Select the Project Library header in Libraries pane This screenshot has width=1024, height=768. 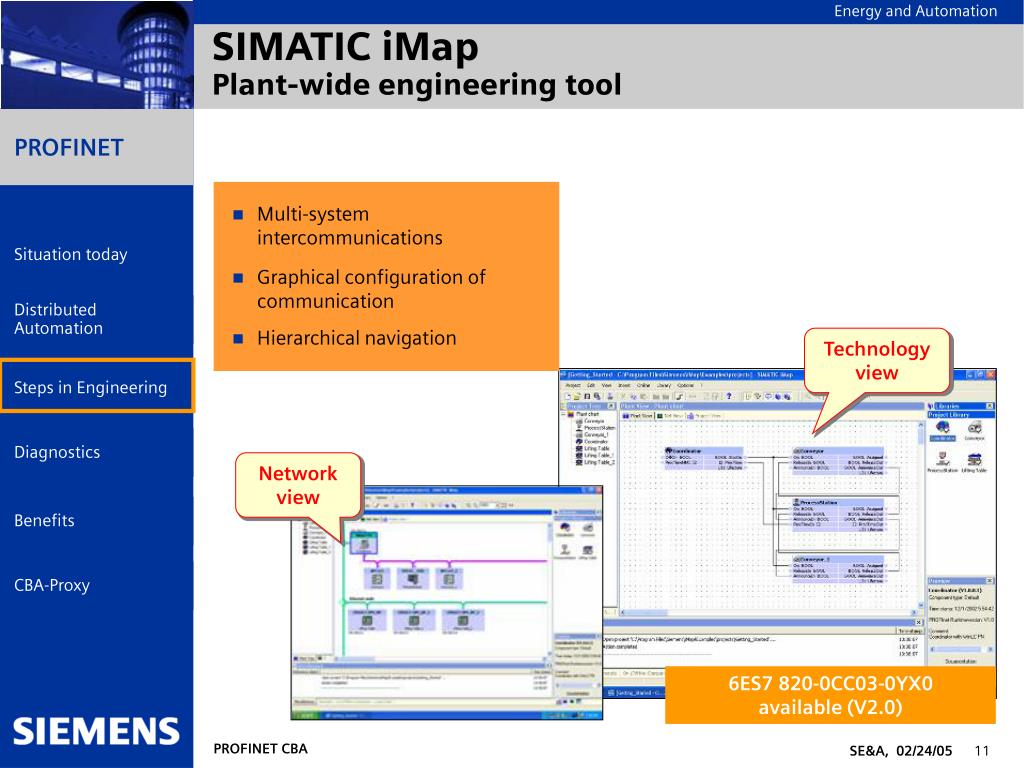coord(961,415)
